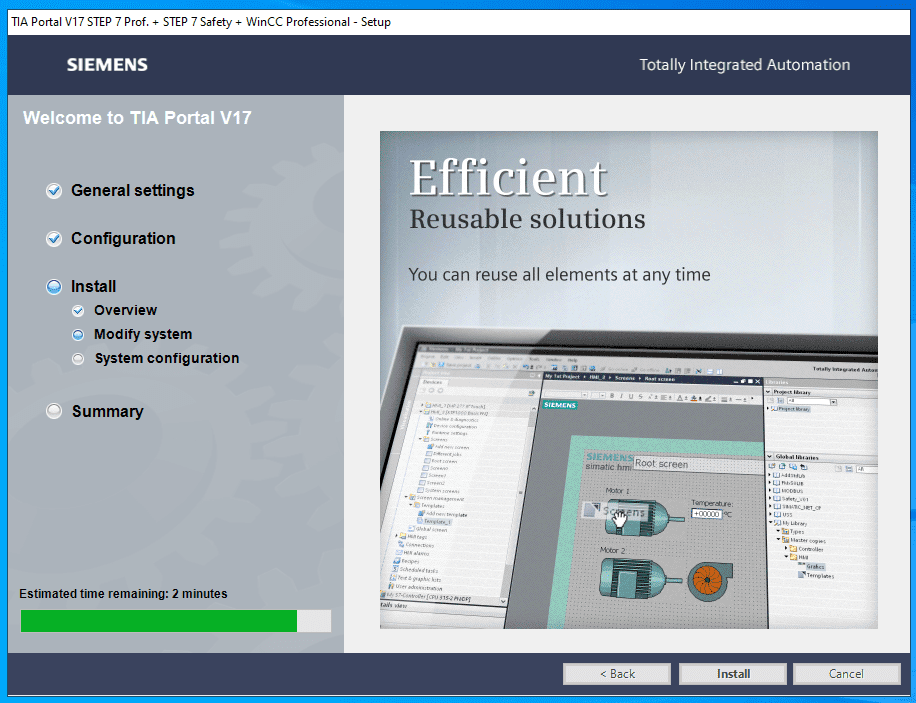This screenshot has width=916, height=703.
Task: Click the Reusable solutions subtitle
Action: [x=527, y=219]
